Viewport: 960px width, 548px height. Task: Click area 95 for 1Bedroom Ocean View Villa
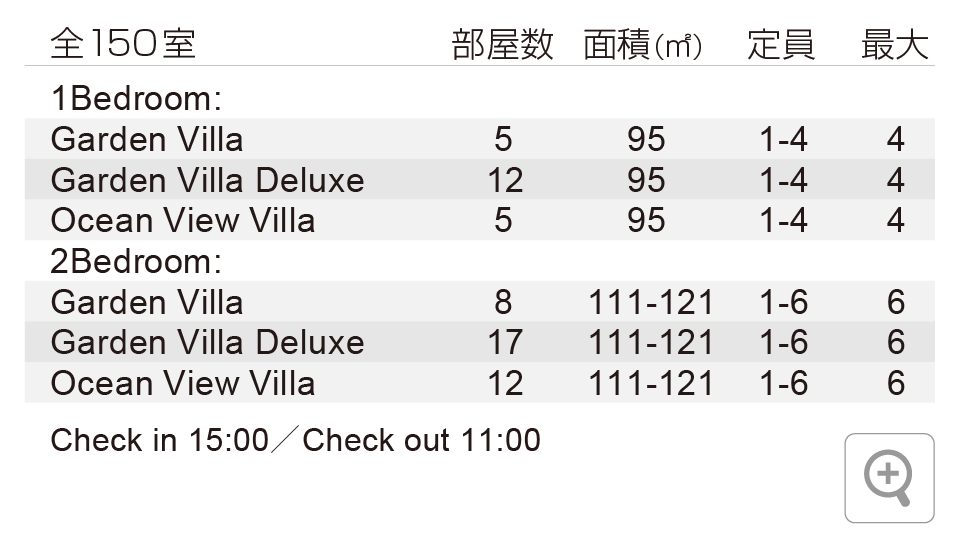646,220
